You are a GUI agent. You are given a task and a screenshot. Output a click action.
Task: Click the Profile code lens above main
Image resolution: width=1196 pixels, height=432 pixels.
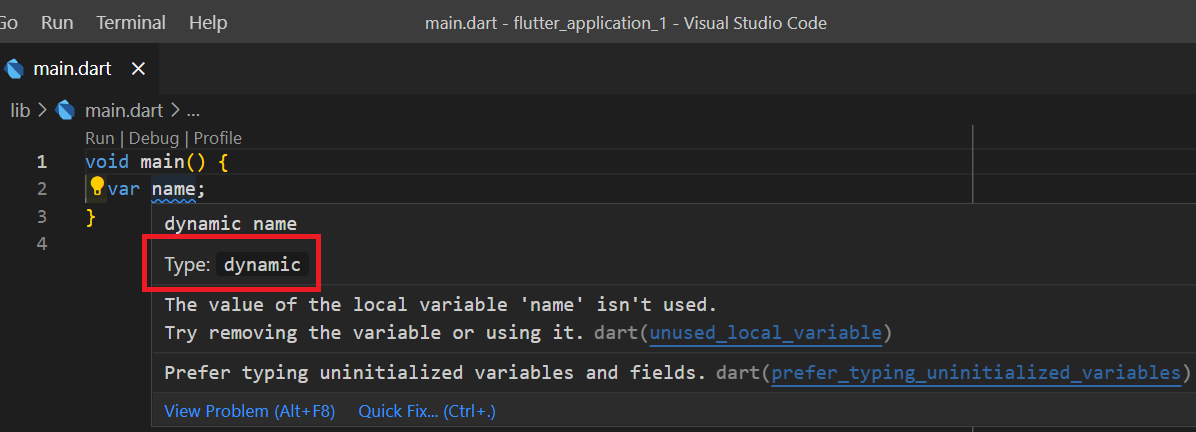click(x=217, y=138)
